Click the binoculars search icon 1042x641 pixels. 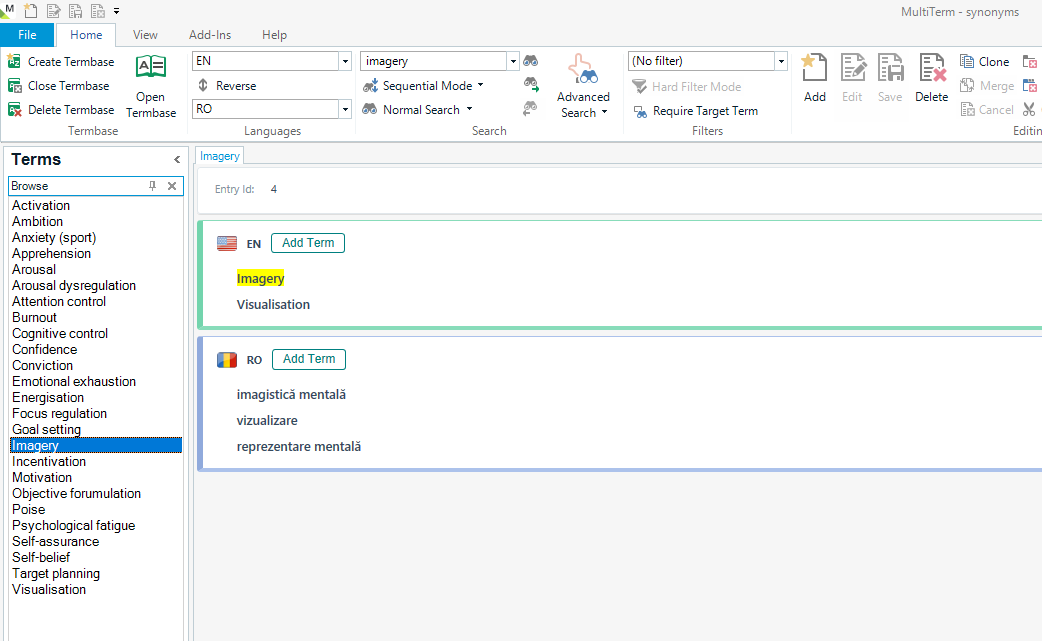[x=531, y=60]
